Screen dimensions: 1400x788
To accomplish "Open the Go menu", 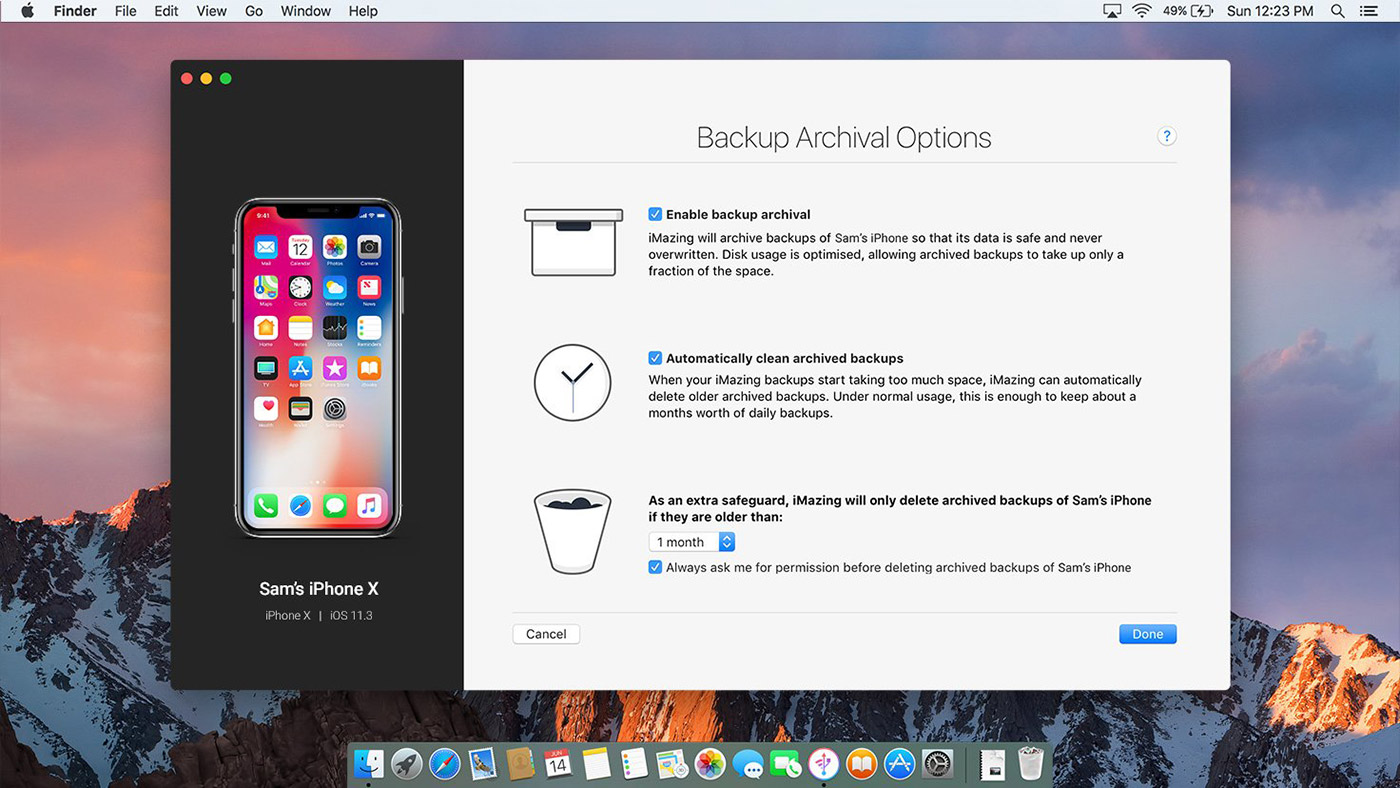I will [x=254, y=11].
